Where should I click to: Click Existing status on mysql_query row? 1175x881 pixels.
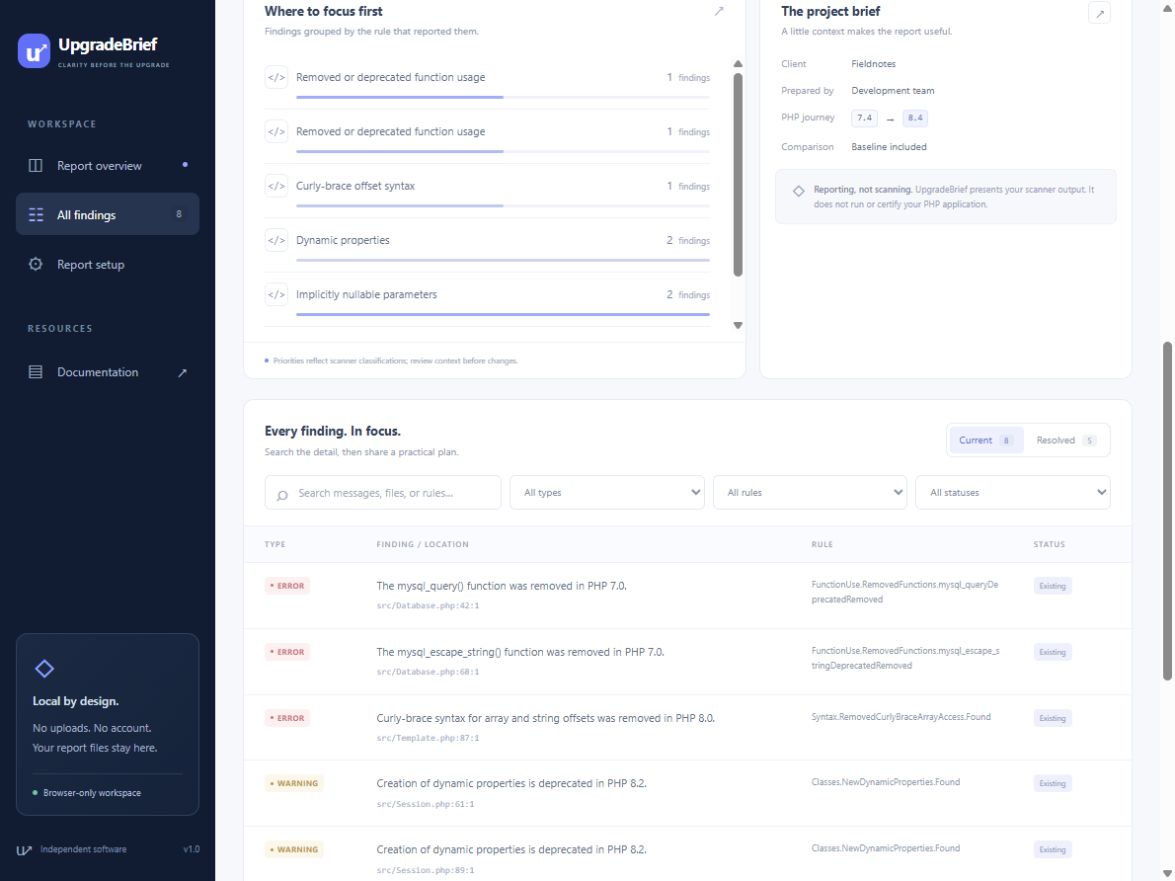click(1052, 586)
